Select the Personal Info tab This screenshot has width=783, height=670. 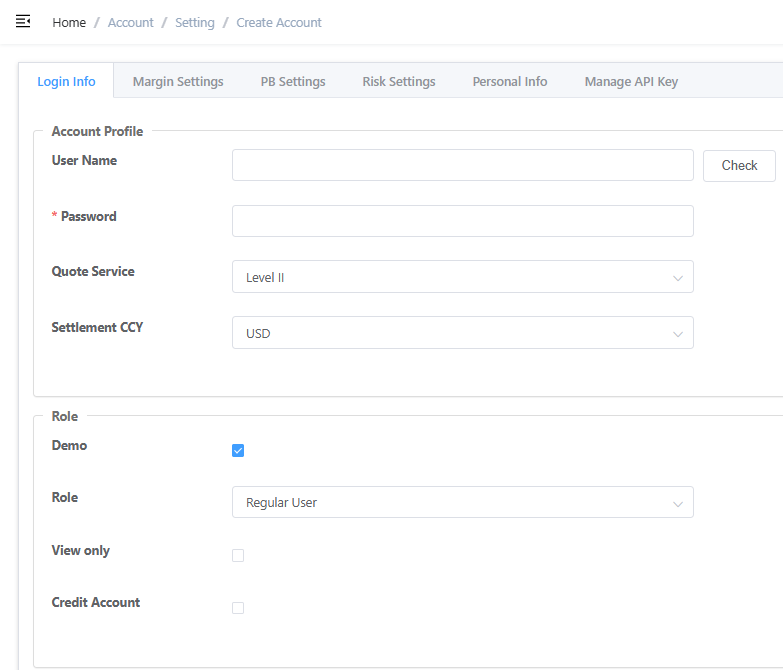[510, 81]
